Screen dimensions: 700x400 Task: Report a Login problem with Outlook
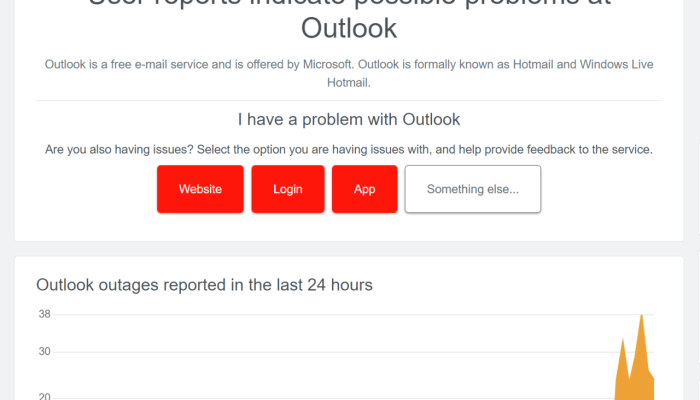click(288, 189)
